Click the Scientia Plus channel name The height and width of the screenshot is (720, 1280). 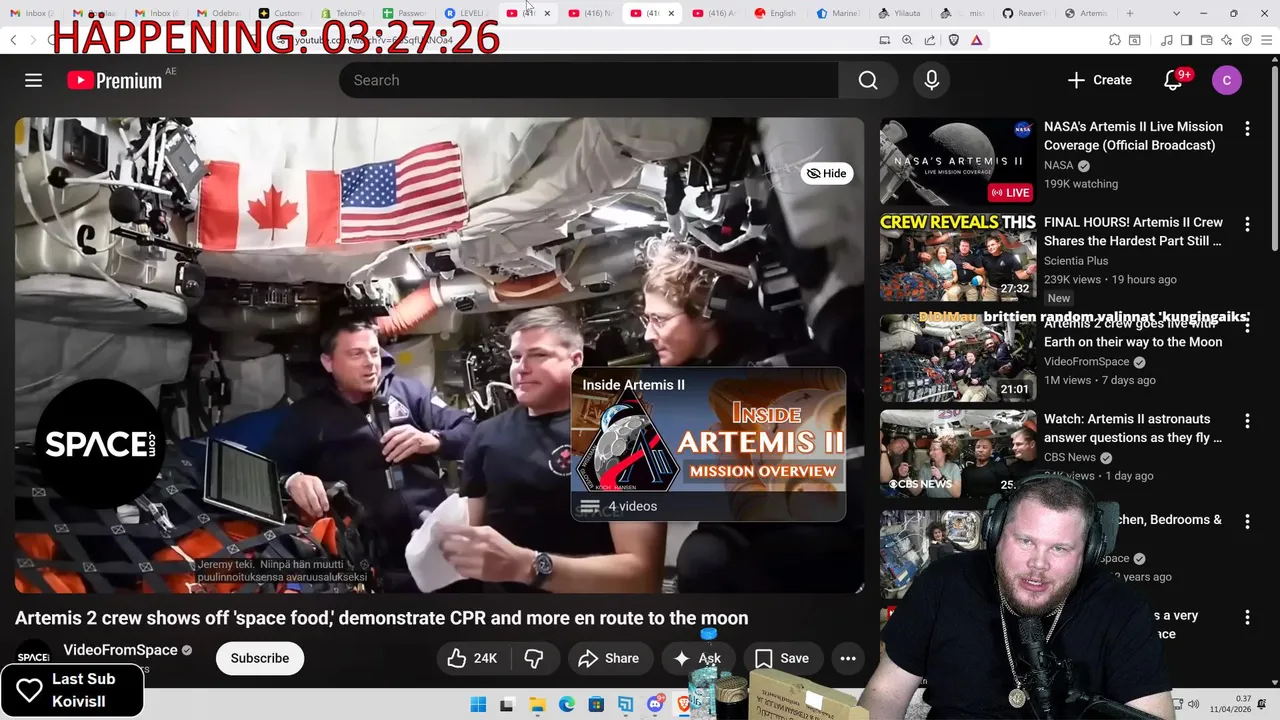[x=1076, y=260]
